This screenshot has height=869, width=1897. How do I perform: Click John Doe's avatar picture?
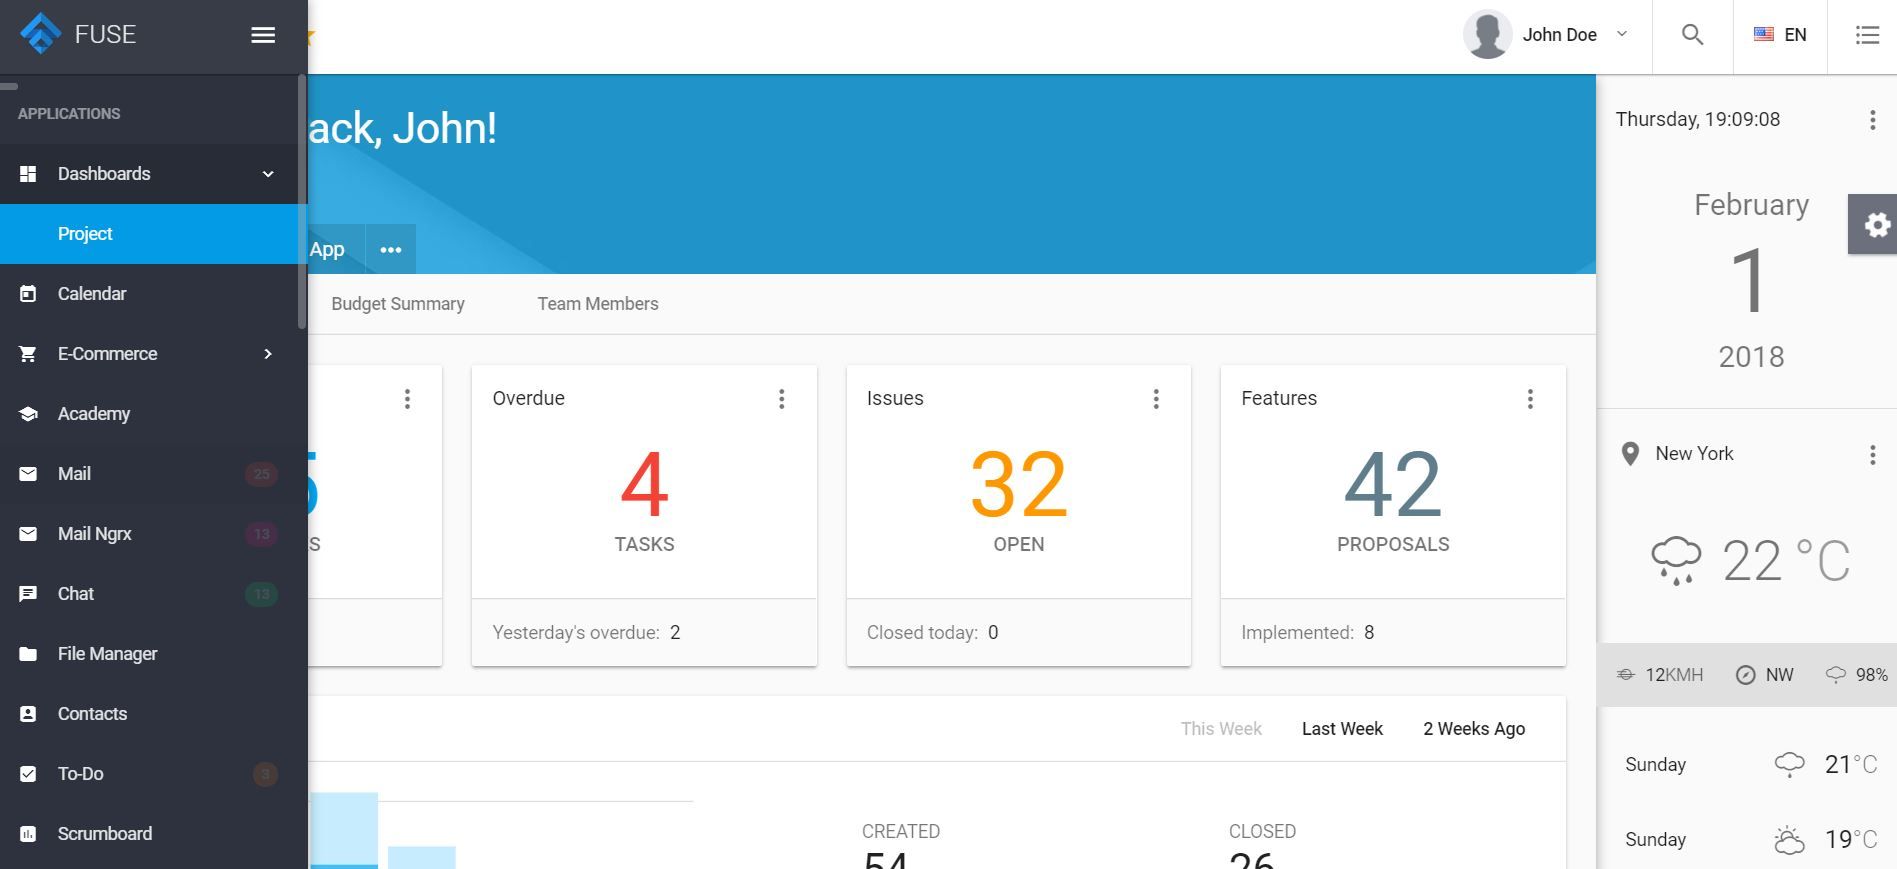point(1487,35)
